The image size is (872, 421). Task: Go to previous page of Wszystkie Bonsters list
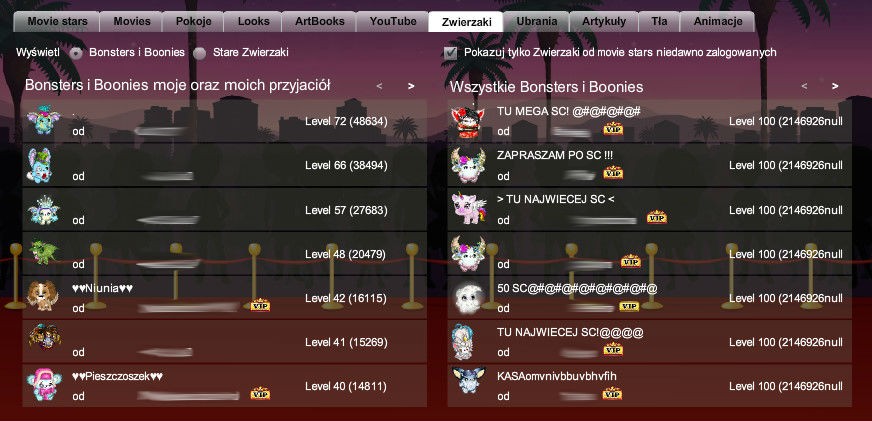click(x=804, y=86)
